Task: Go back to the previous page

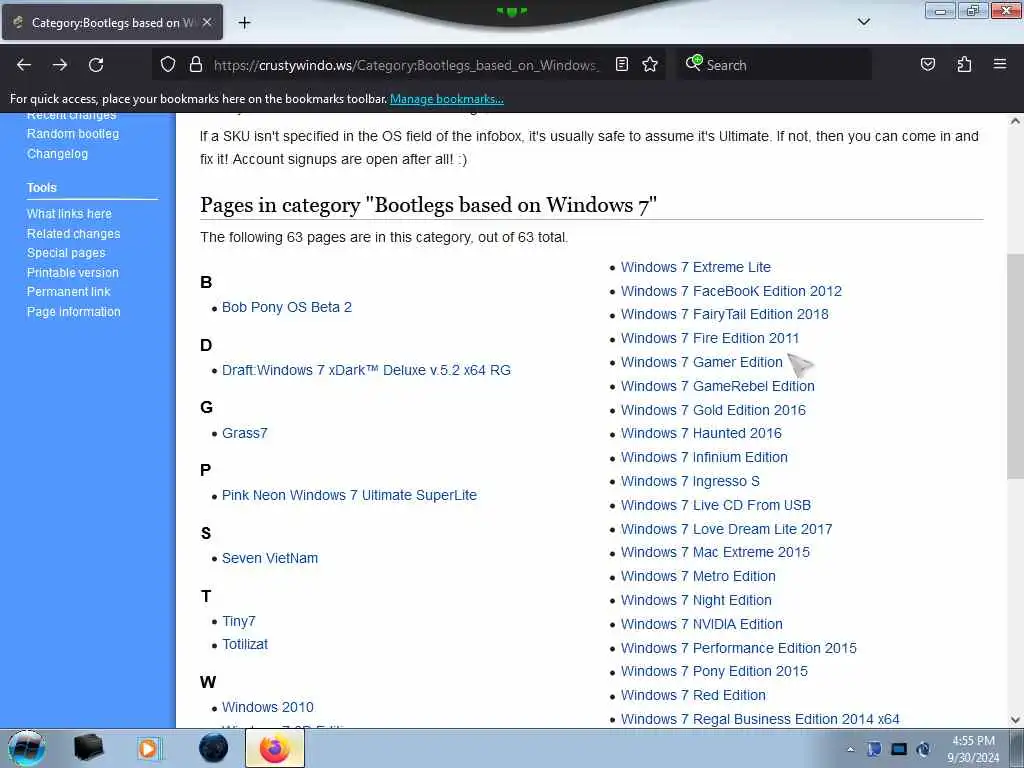Action: coord(24,65)
